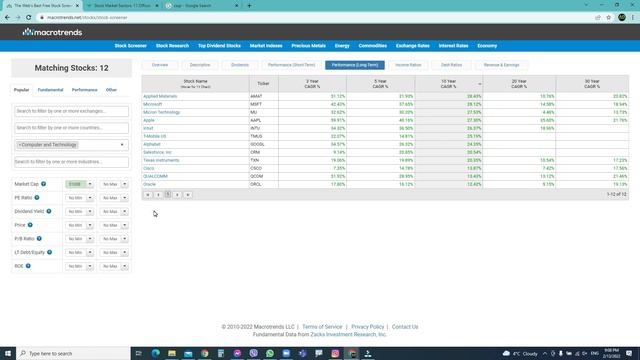Click the ROE help icon
The image size is (640, 360).
click(28, 266)
